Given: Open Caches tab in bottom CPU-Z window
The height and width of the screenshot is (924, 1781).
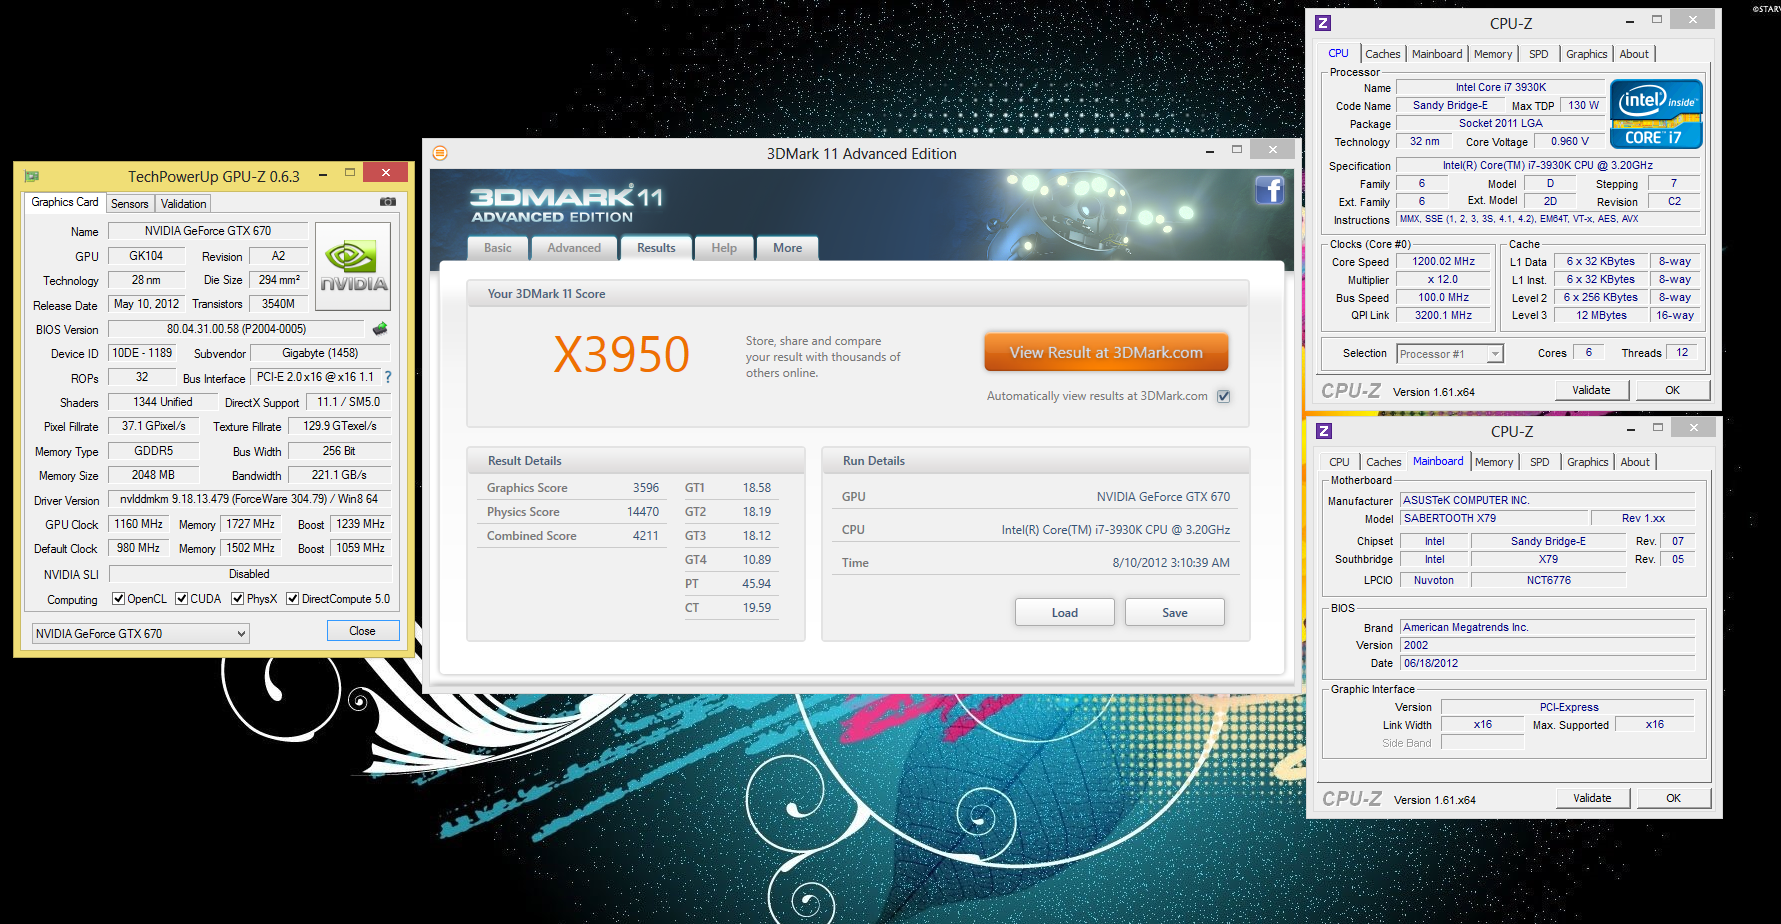Looking at the screenshot, I should click(1384, 462).
